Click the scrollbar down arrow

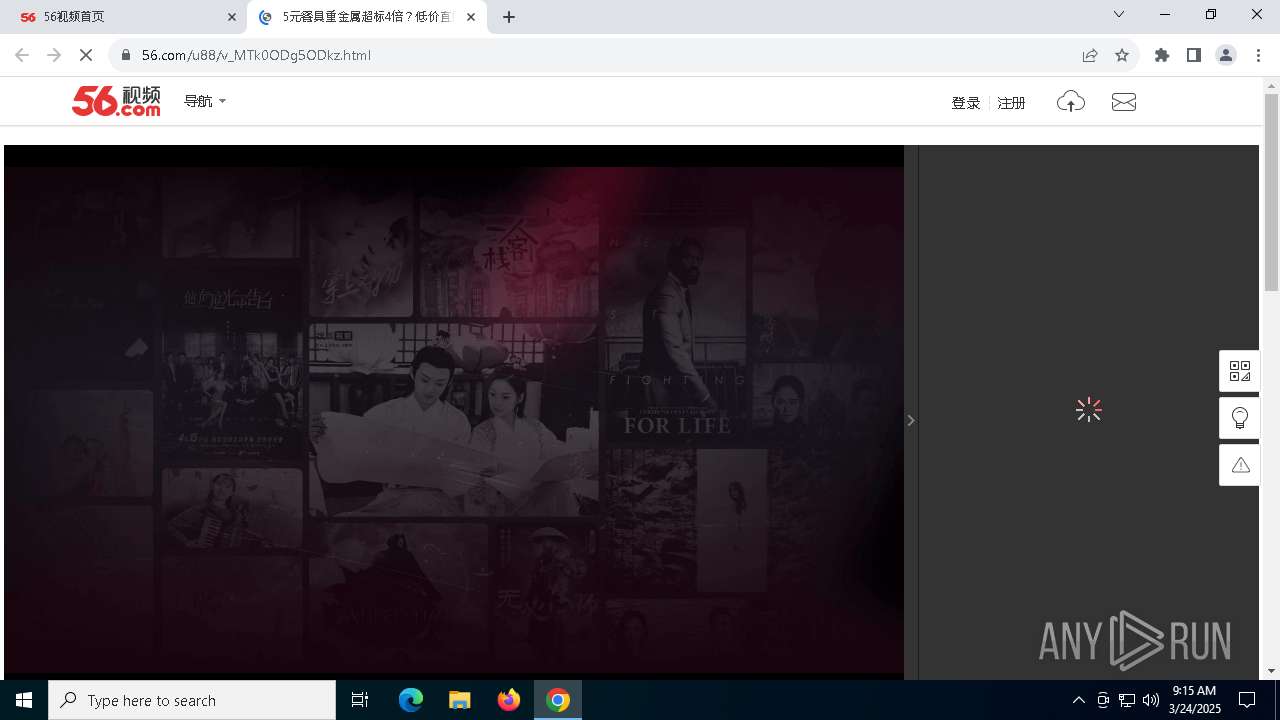1271,671
